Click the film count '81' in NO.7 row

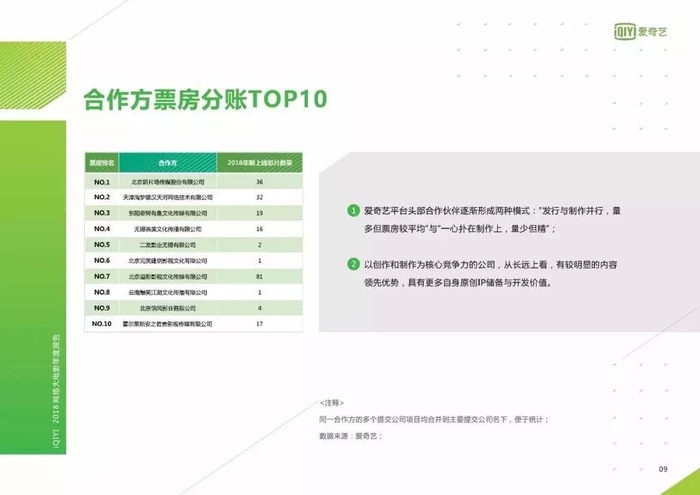point(259,277)
